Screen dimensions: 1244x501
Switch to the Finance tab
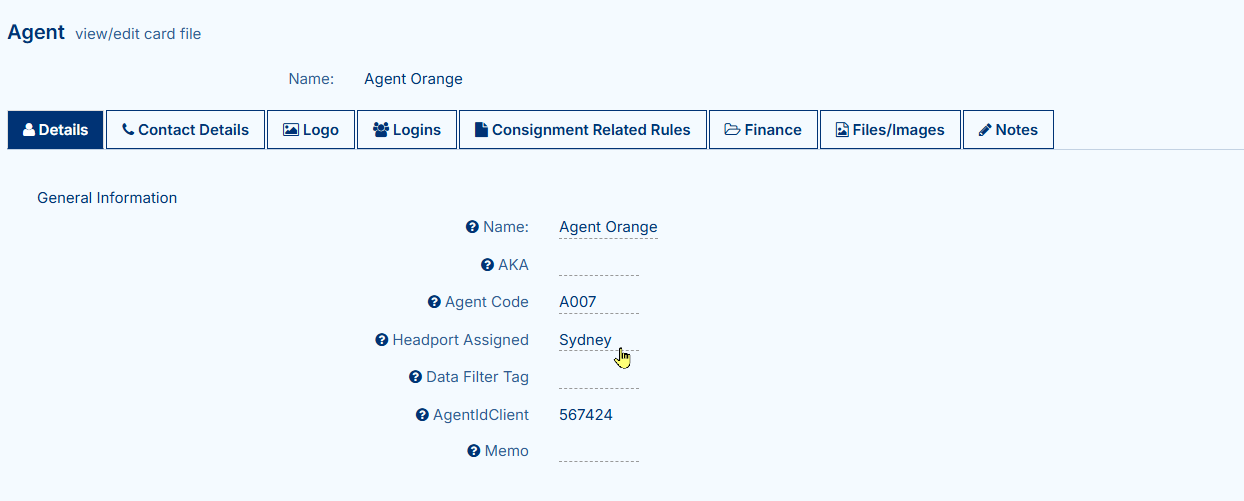tap(763, 130)
